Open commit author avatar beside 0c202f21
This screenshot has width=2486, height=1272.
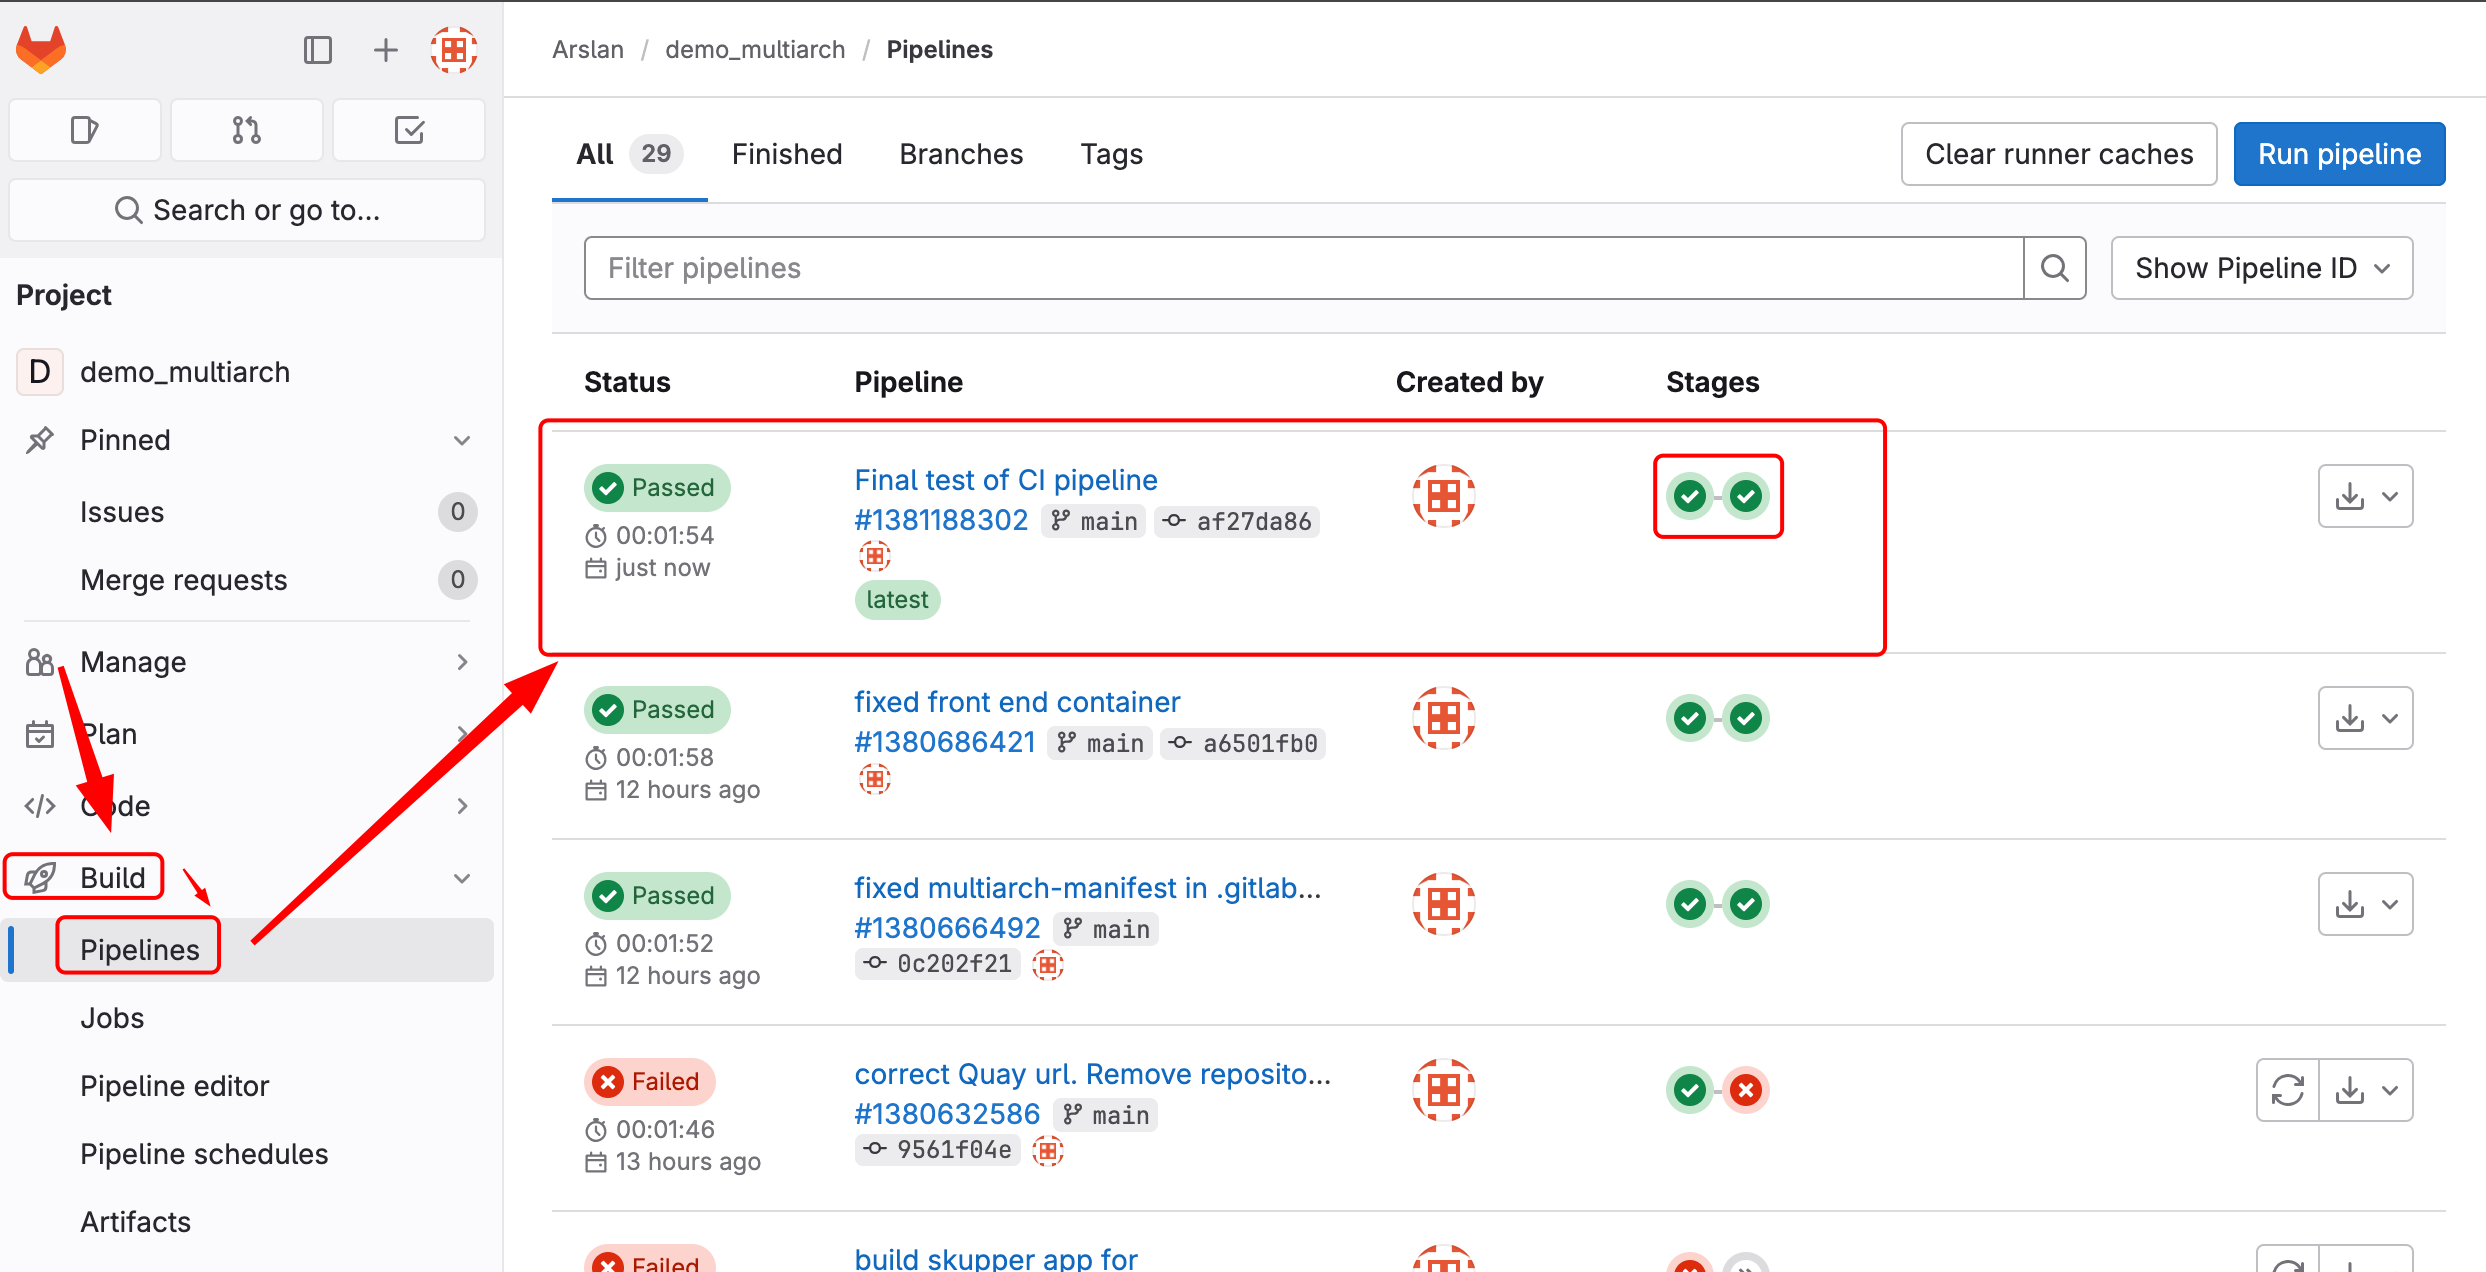pos(1047,964)
